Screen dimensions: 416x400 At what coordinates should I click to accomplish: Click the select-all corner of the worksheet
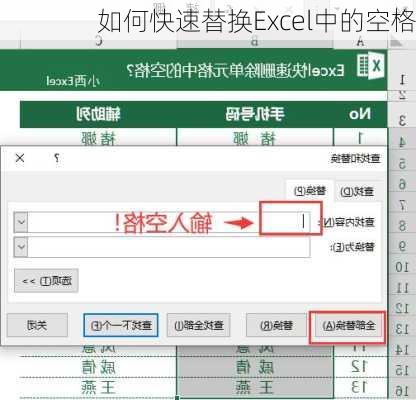point(396,42)
